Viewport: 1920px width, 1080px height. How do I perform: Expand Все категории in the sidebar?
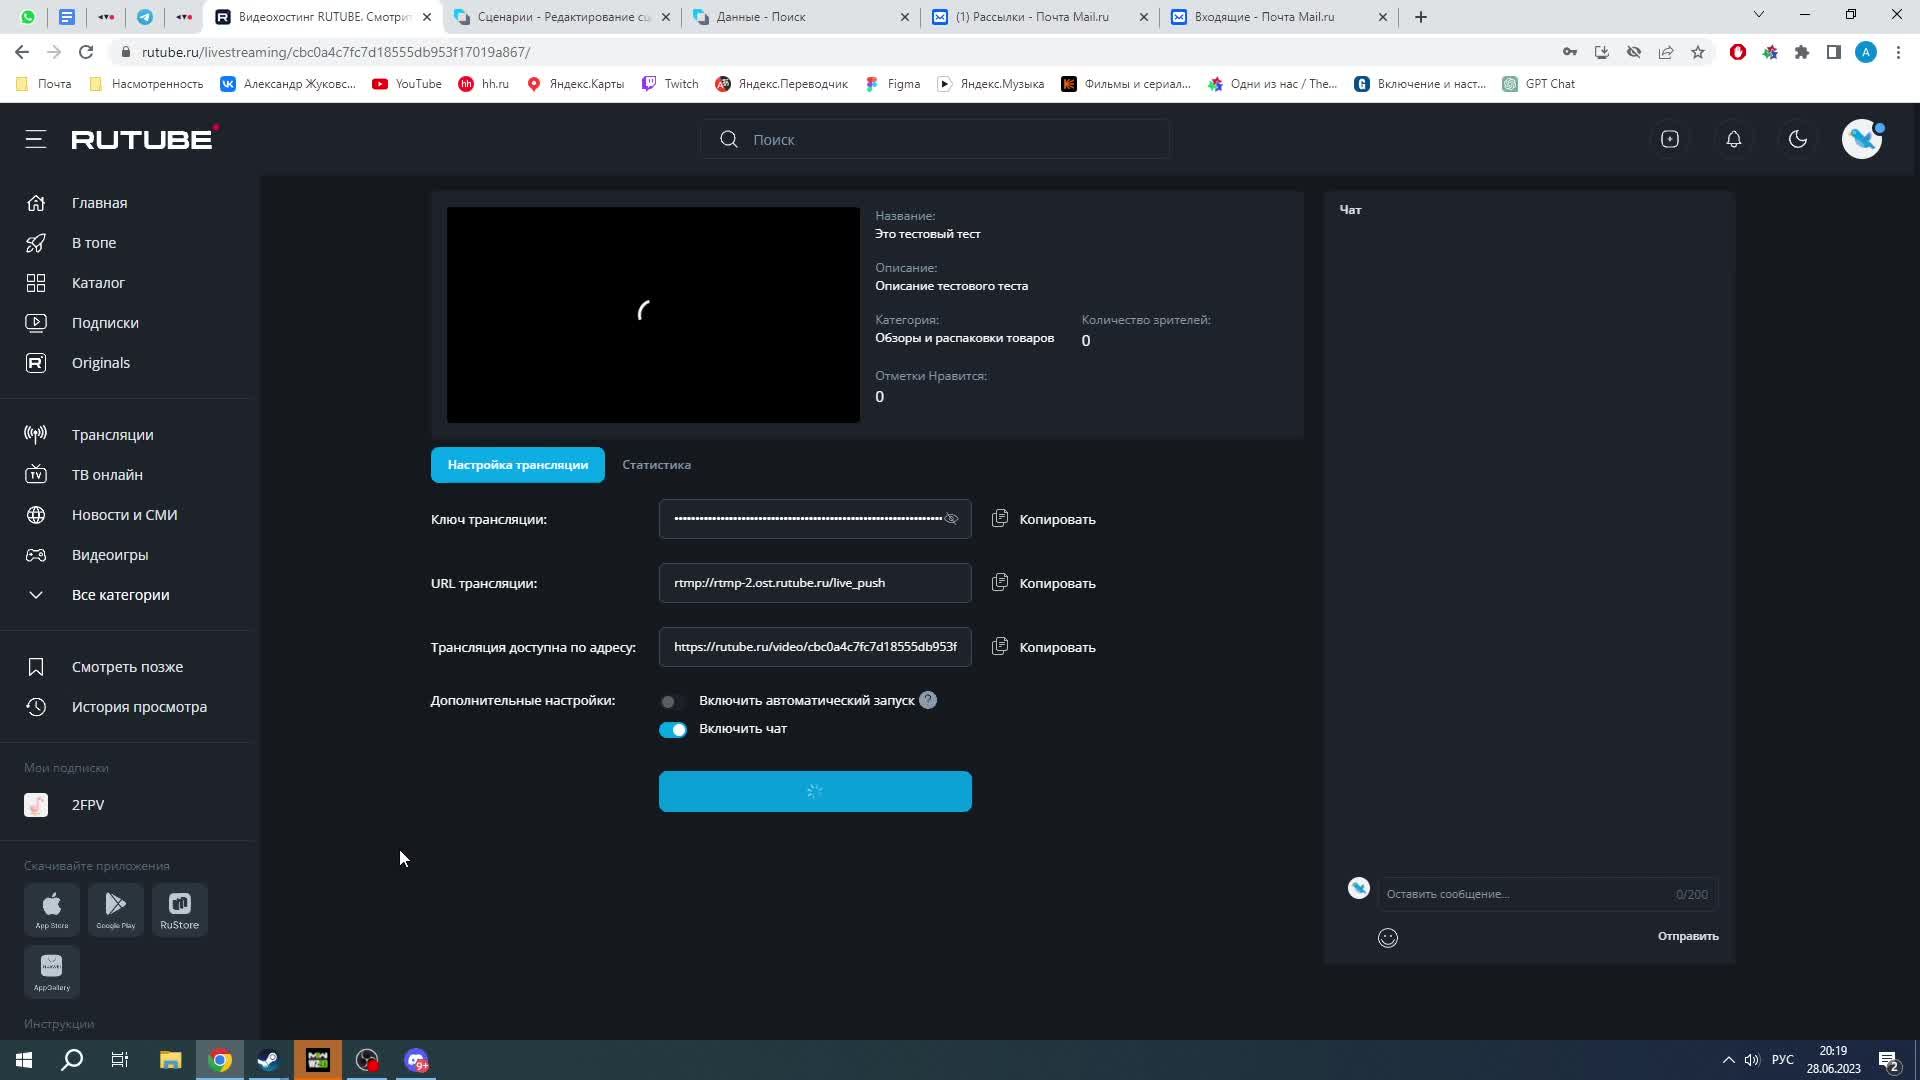coord(120,595)
